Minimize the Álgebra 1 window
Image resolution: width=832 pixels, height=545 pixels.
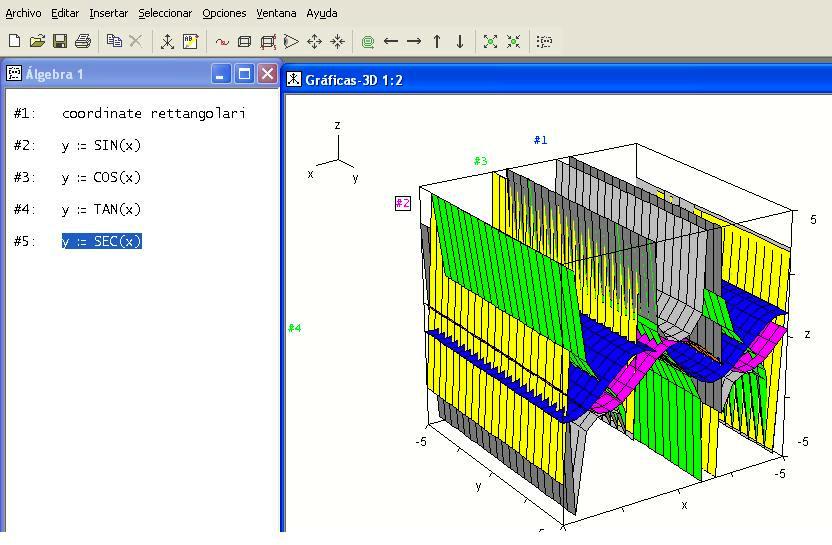(x=220, y=74)
